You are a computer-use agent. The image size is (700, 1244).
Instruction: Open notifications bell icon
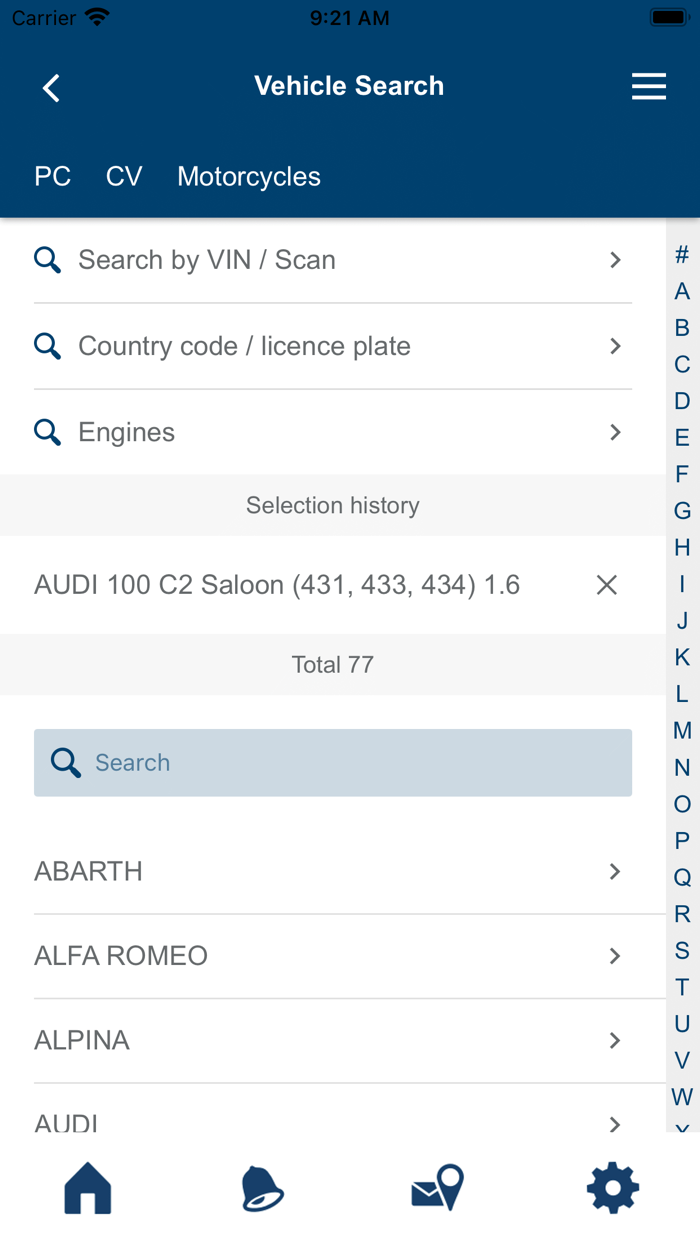tap(262, 1189)
